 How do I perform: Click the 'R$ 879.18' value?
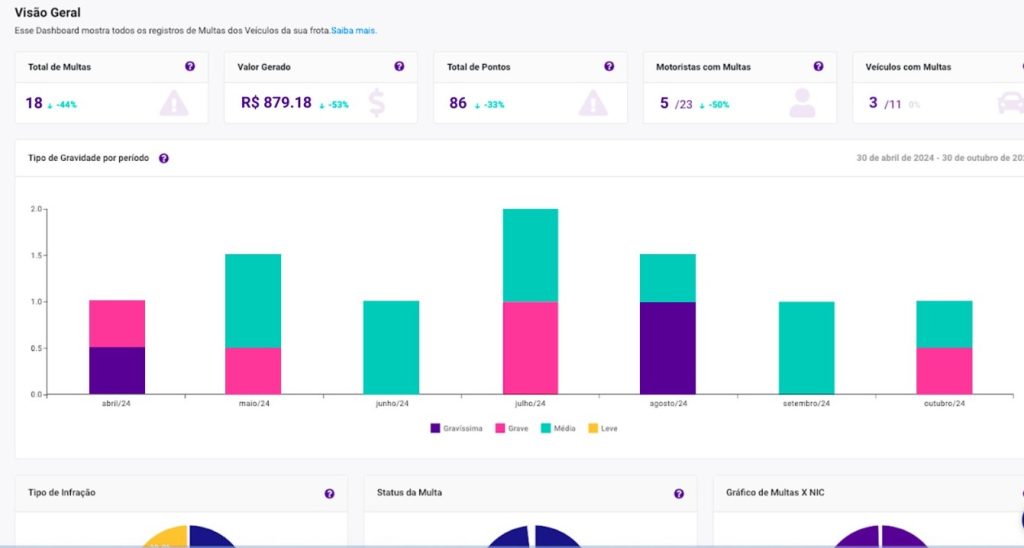click(276, 103)
